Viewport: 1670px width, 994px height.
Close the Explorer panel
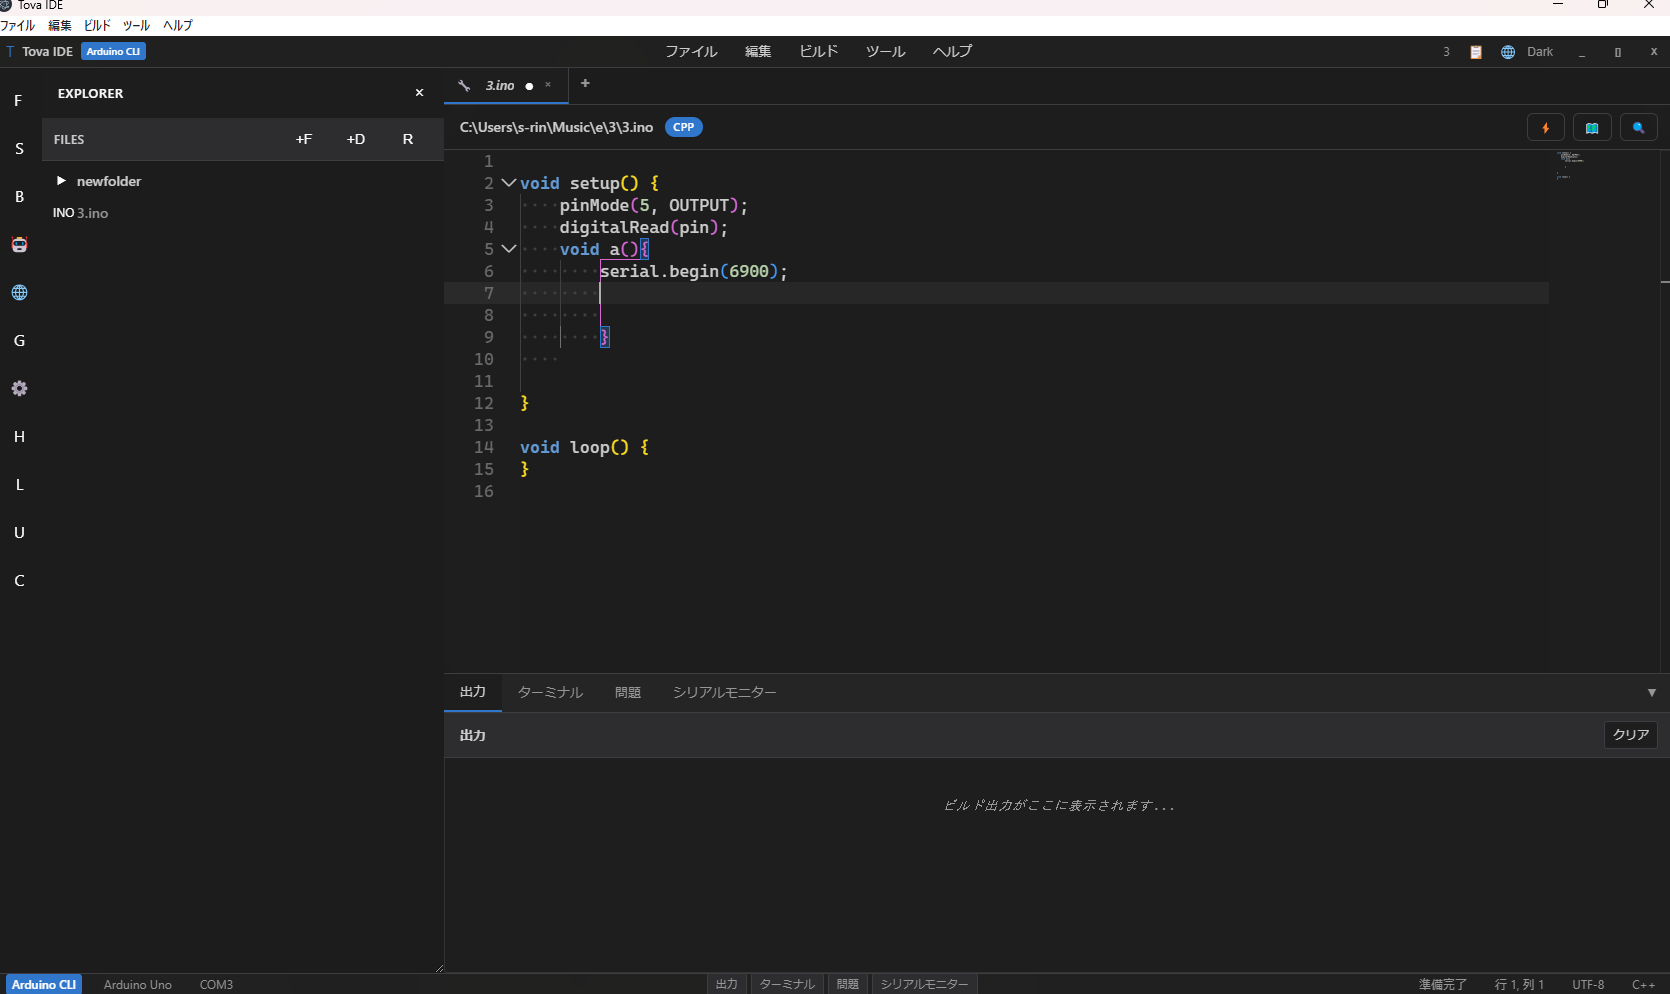(419, 93)
